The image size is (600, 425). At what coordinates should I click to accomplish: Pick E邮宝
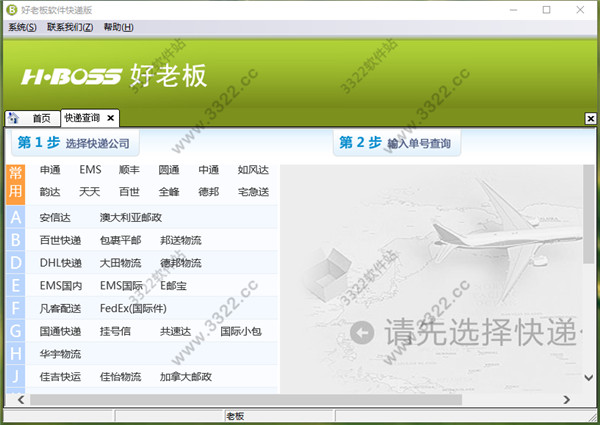coord(173,286)
